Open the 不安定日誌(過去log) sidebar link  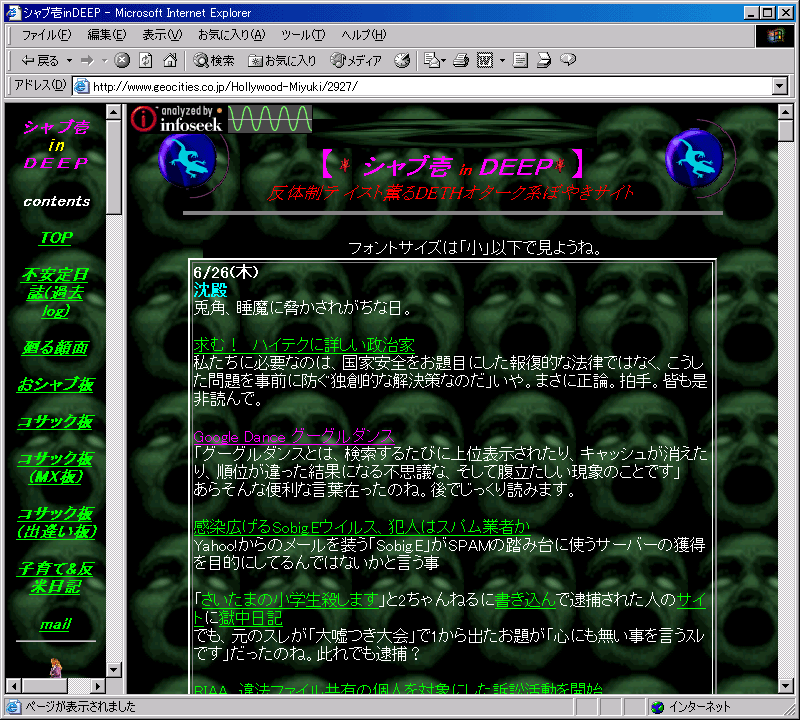point(56,293)
